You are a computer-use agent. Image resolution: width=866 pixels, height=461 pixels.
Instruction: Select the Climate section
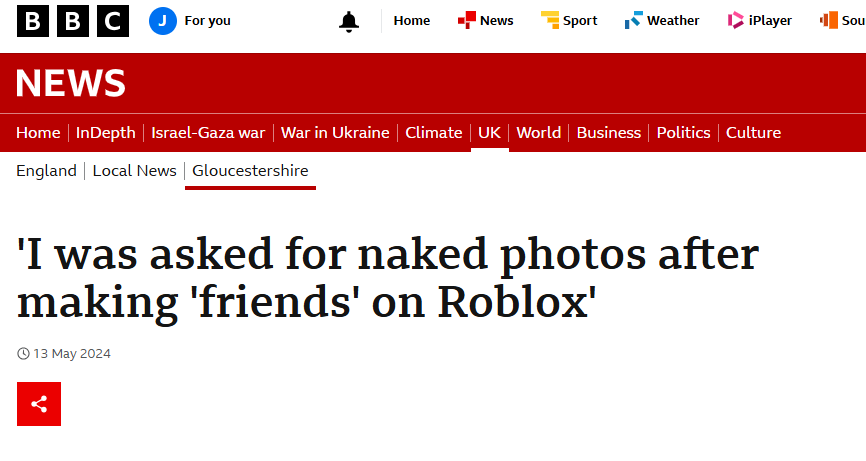(x=434, y=133)
